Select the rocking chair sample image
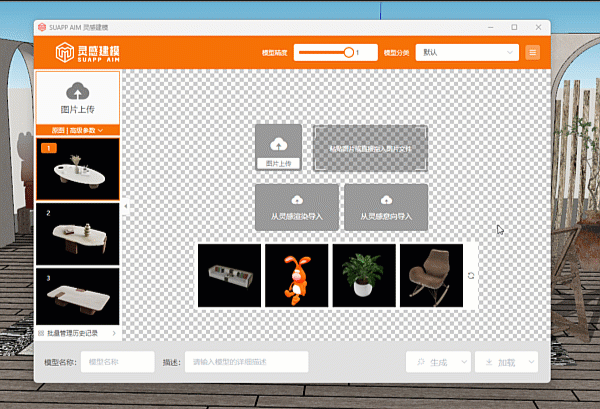Image resolution: width=600 pixels, height=409 pixels. pyautogui.click(x=431, y=275)
